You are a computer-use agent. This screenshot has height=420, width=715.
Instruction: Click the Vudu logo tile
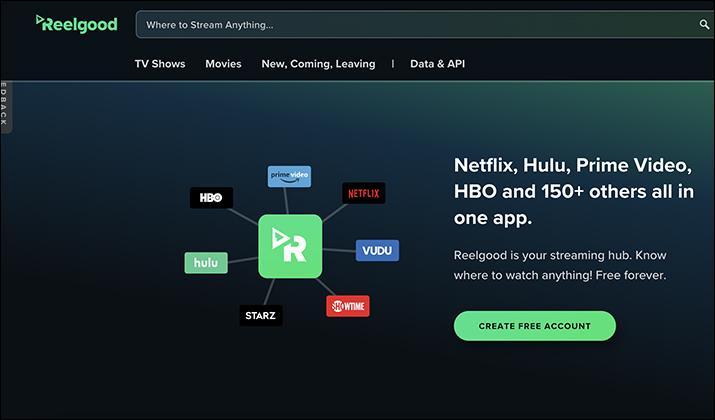coord(377,250)
